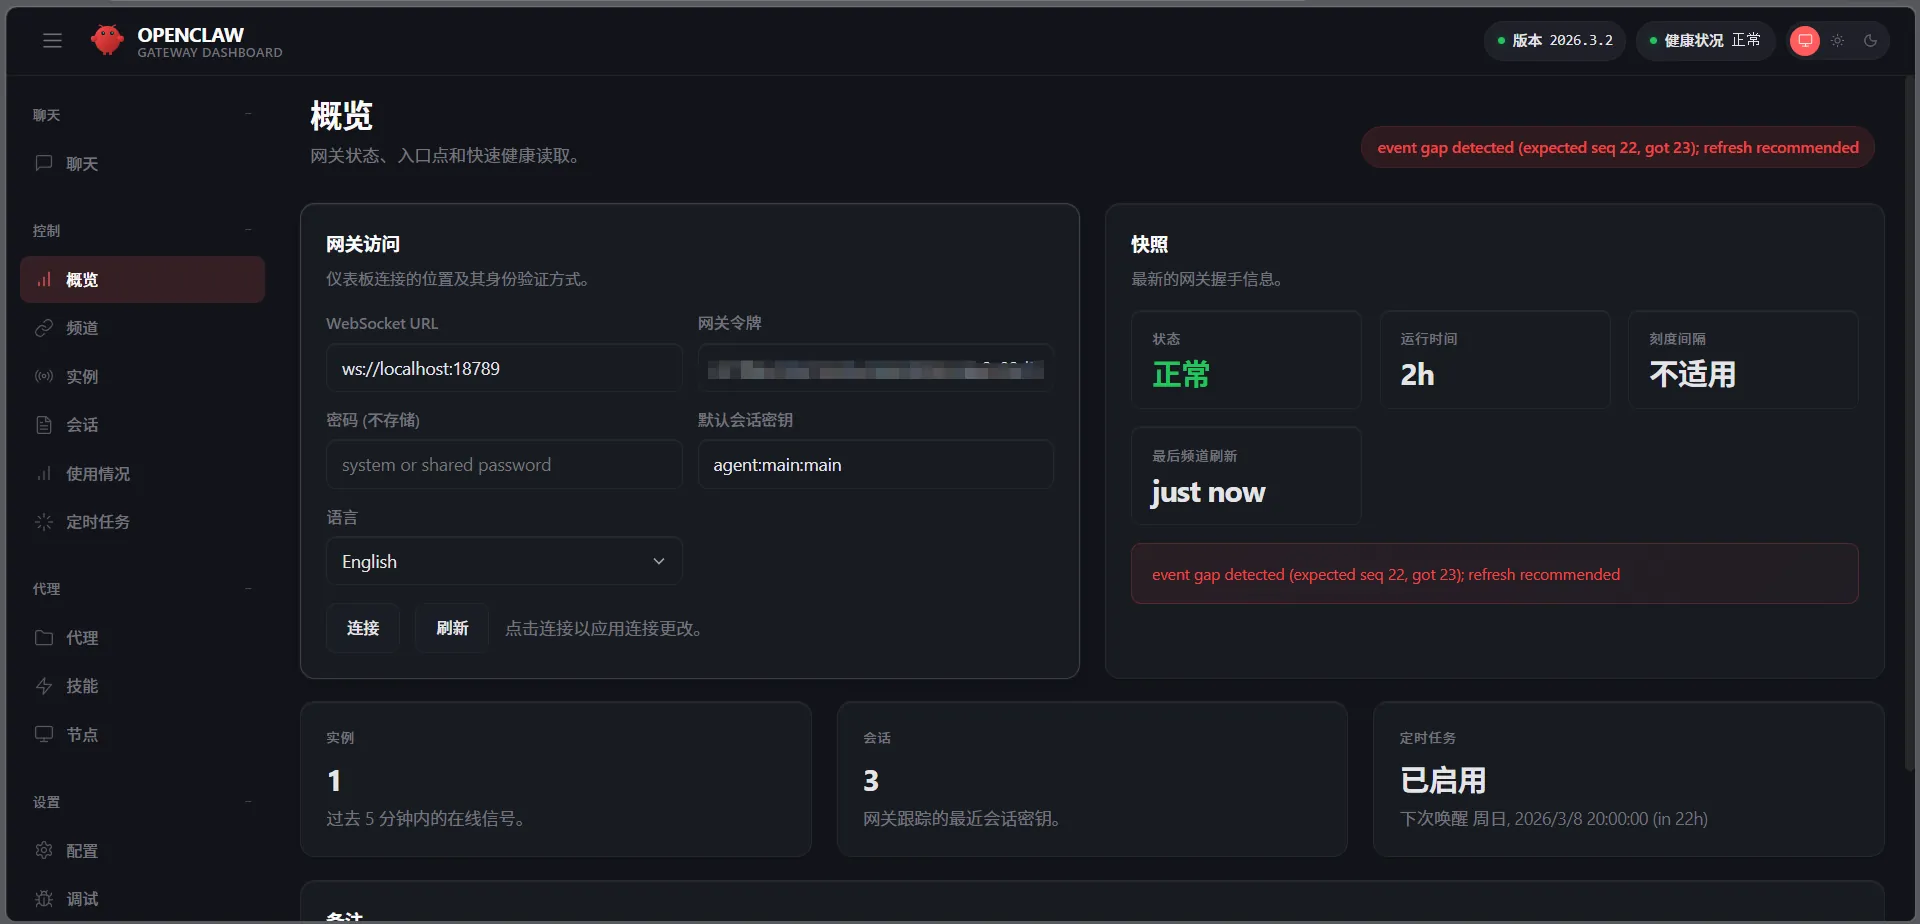The width and height of the screenshot is (1920, 924).
Task: Toggle the red chat bubble in the header
Action: tap(1805, 40)
